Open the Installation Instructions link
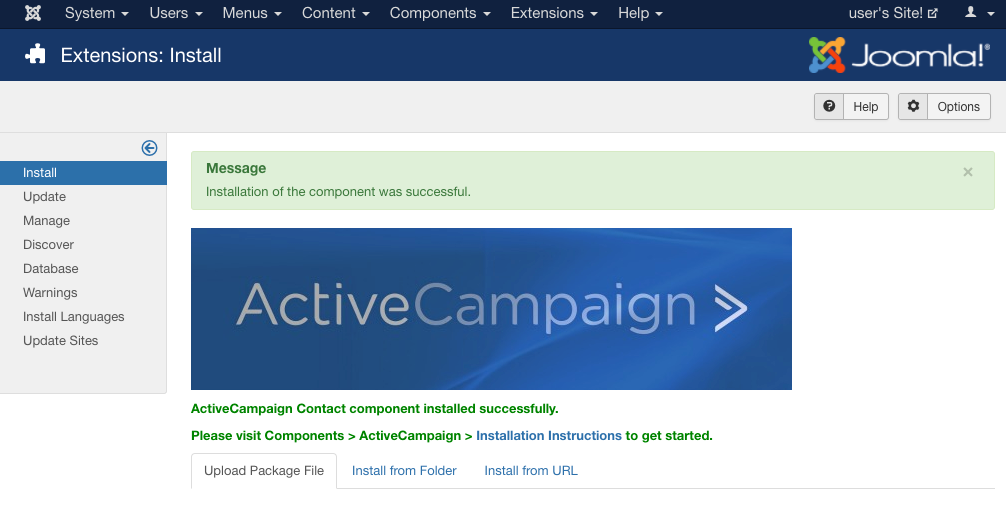This screenshot has width=1006, height=505. pos(549,436)
